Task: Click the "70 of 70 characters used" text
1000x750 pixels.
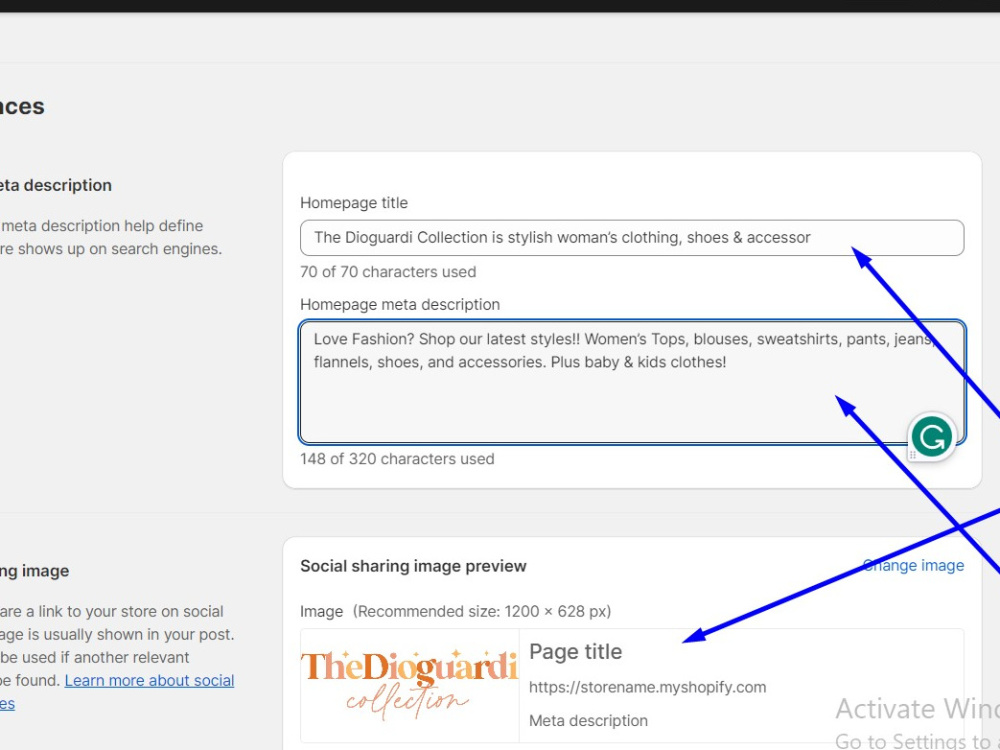Action: coord(388,272)
